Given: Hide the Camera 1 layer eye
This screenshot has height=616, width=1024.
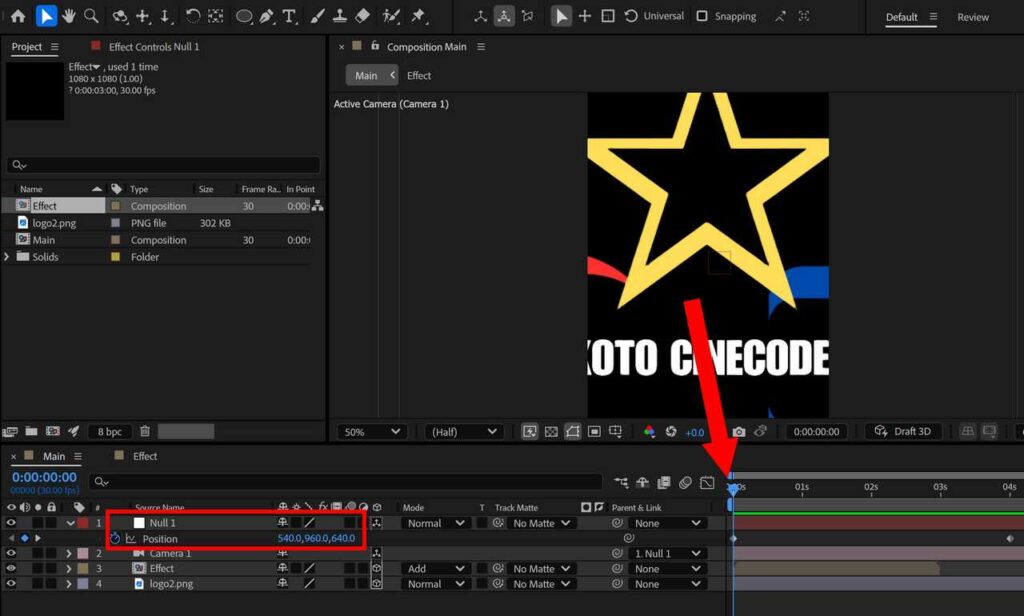Looking at the screenshot, I should 11,553.
